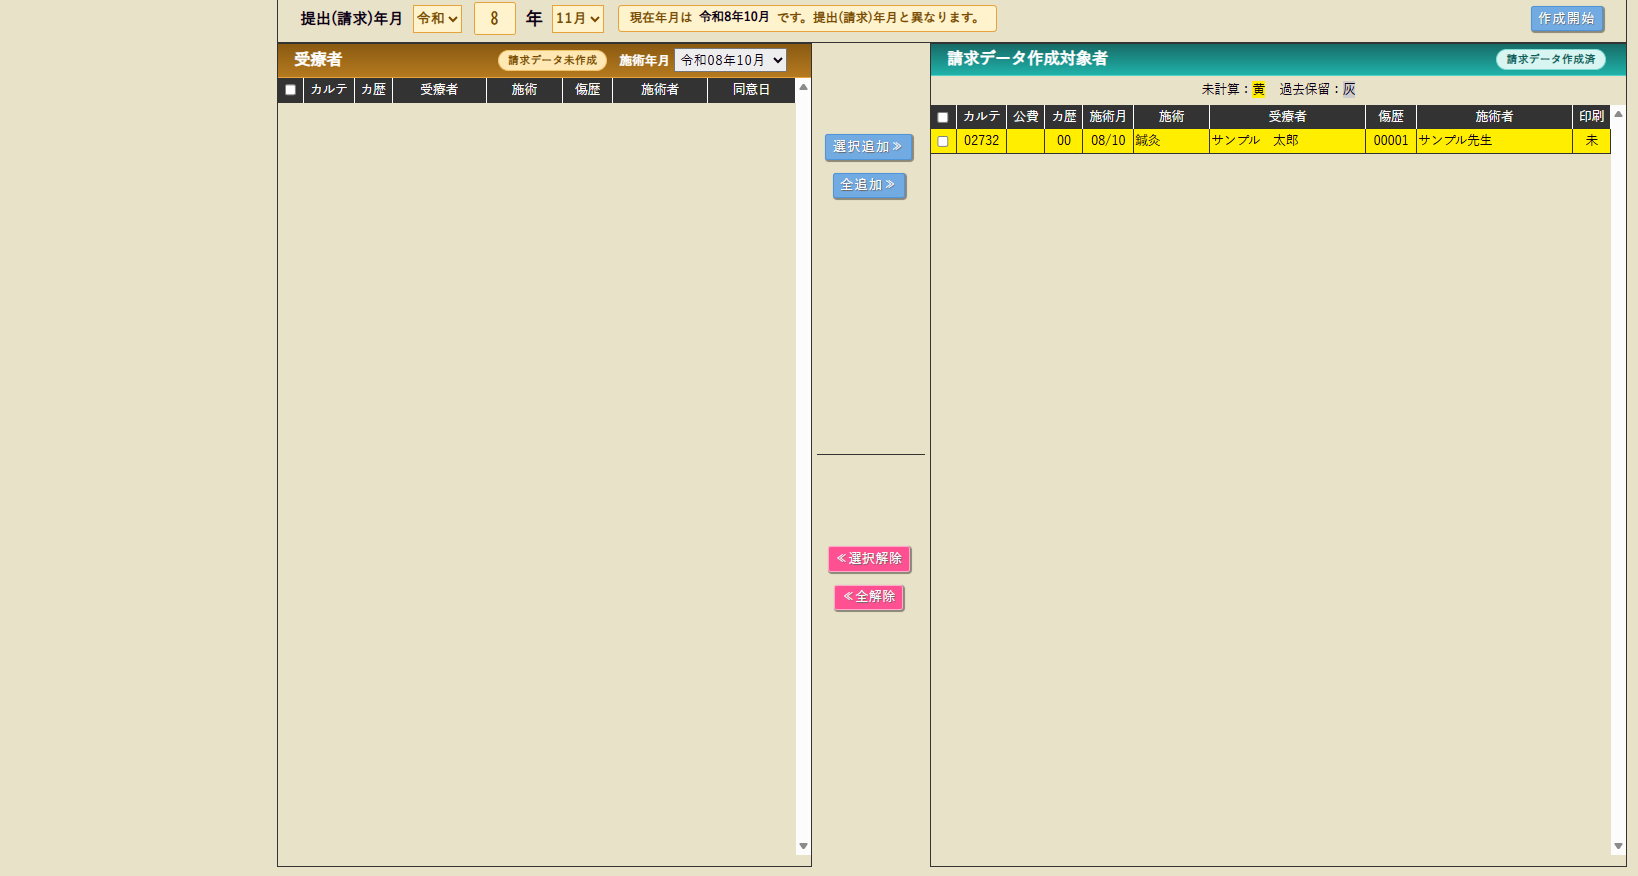This screenshot has width=1638, height=876.
Task: Click the 全解除 button
Action: pos(869,597)
